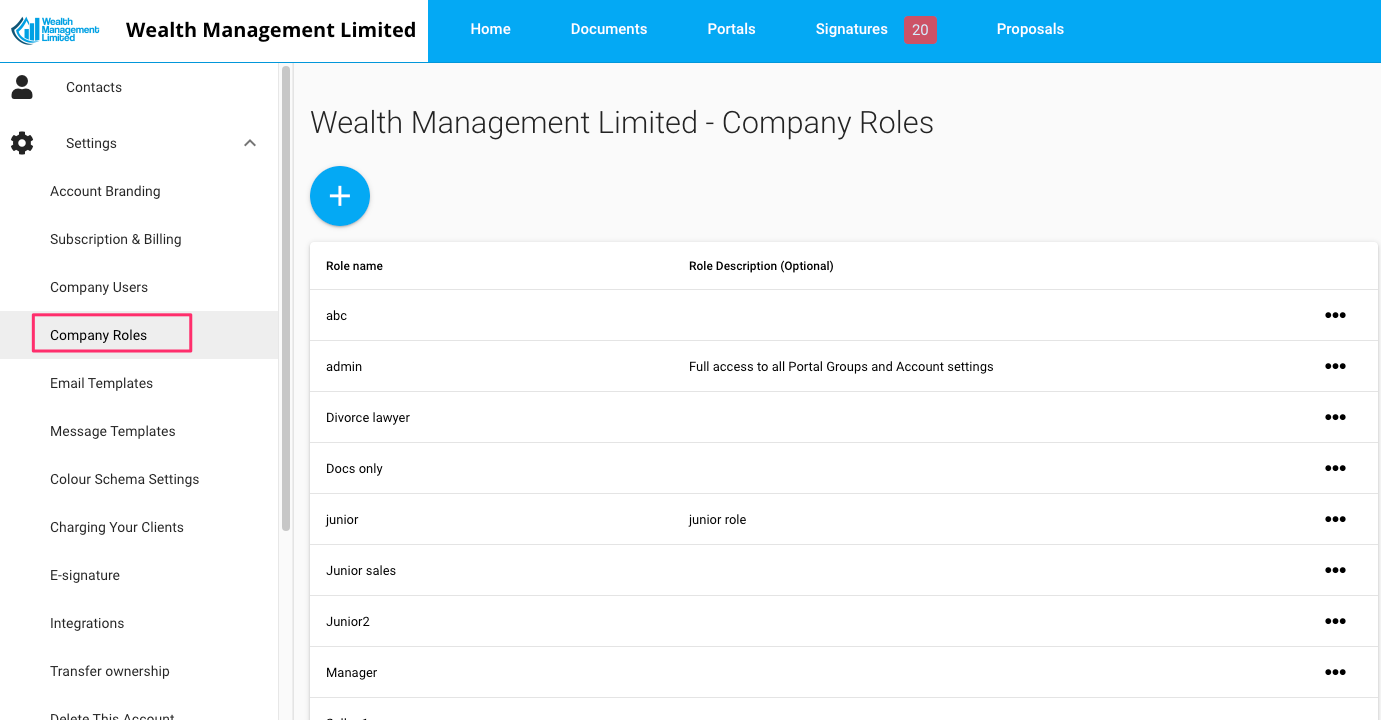Viewport: 1381px width, 720px height.
Task: Open the Documents tab
Action: (x=609, y=29)
